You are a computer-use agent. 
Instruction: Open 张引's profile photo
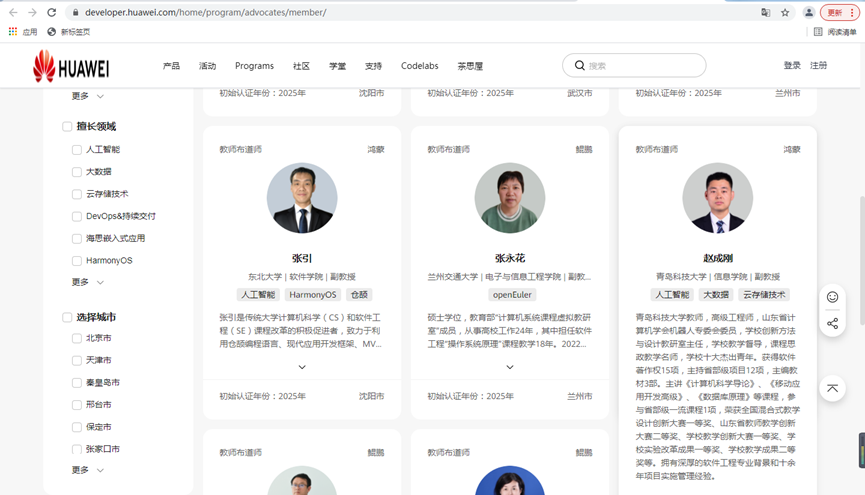302,198
